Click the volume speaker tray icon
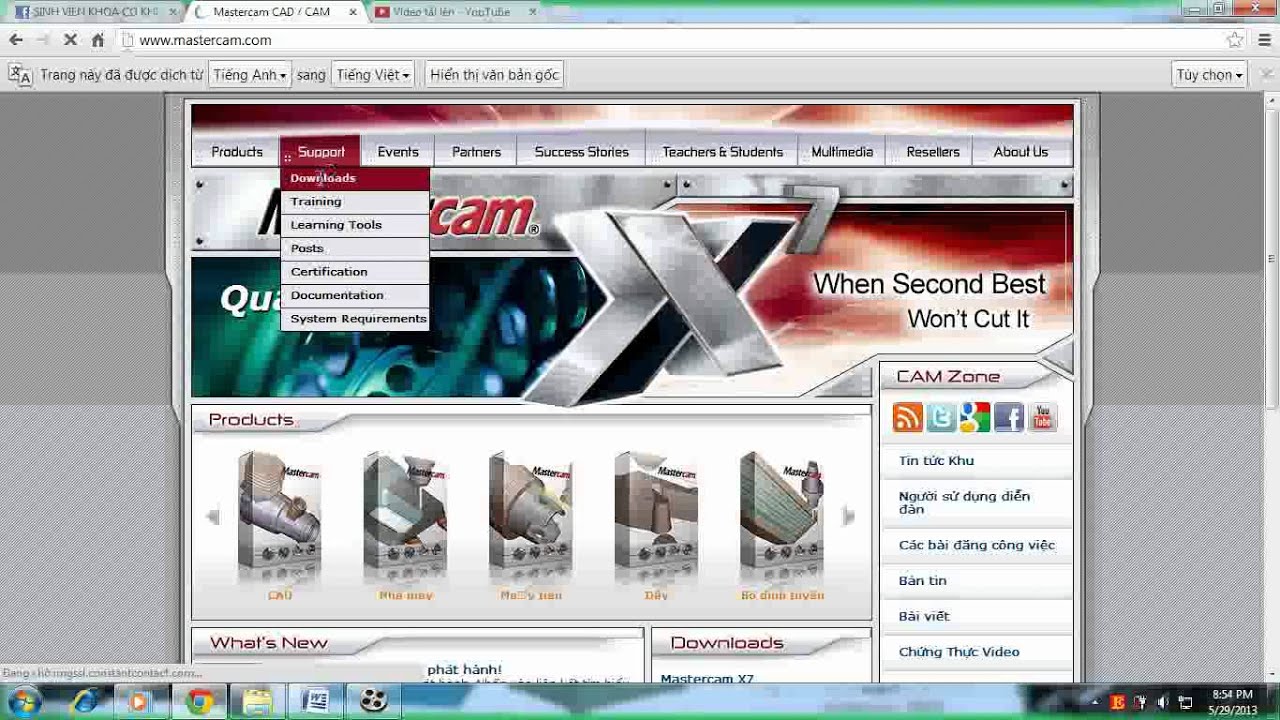Viewport: 1280px width, 720px height. [1162, 702]
